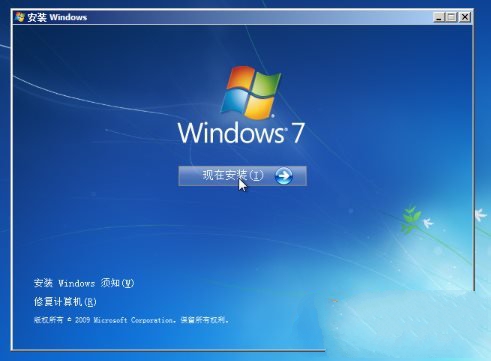Minimize the 安装 Windows window
The width and height of the screenshot is (491, 361).
point(439,17)
